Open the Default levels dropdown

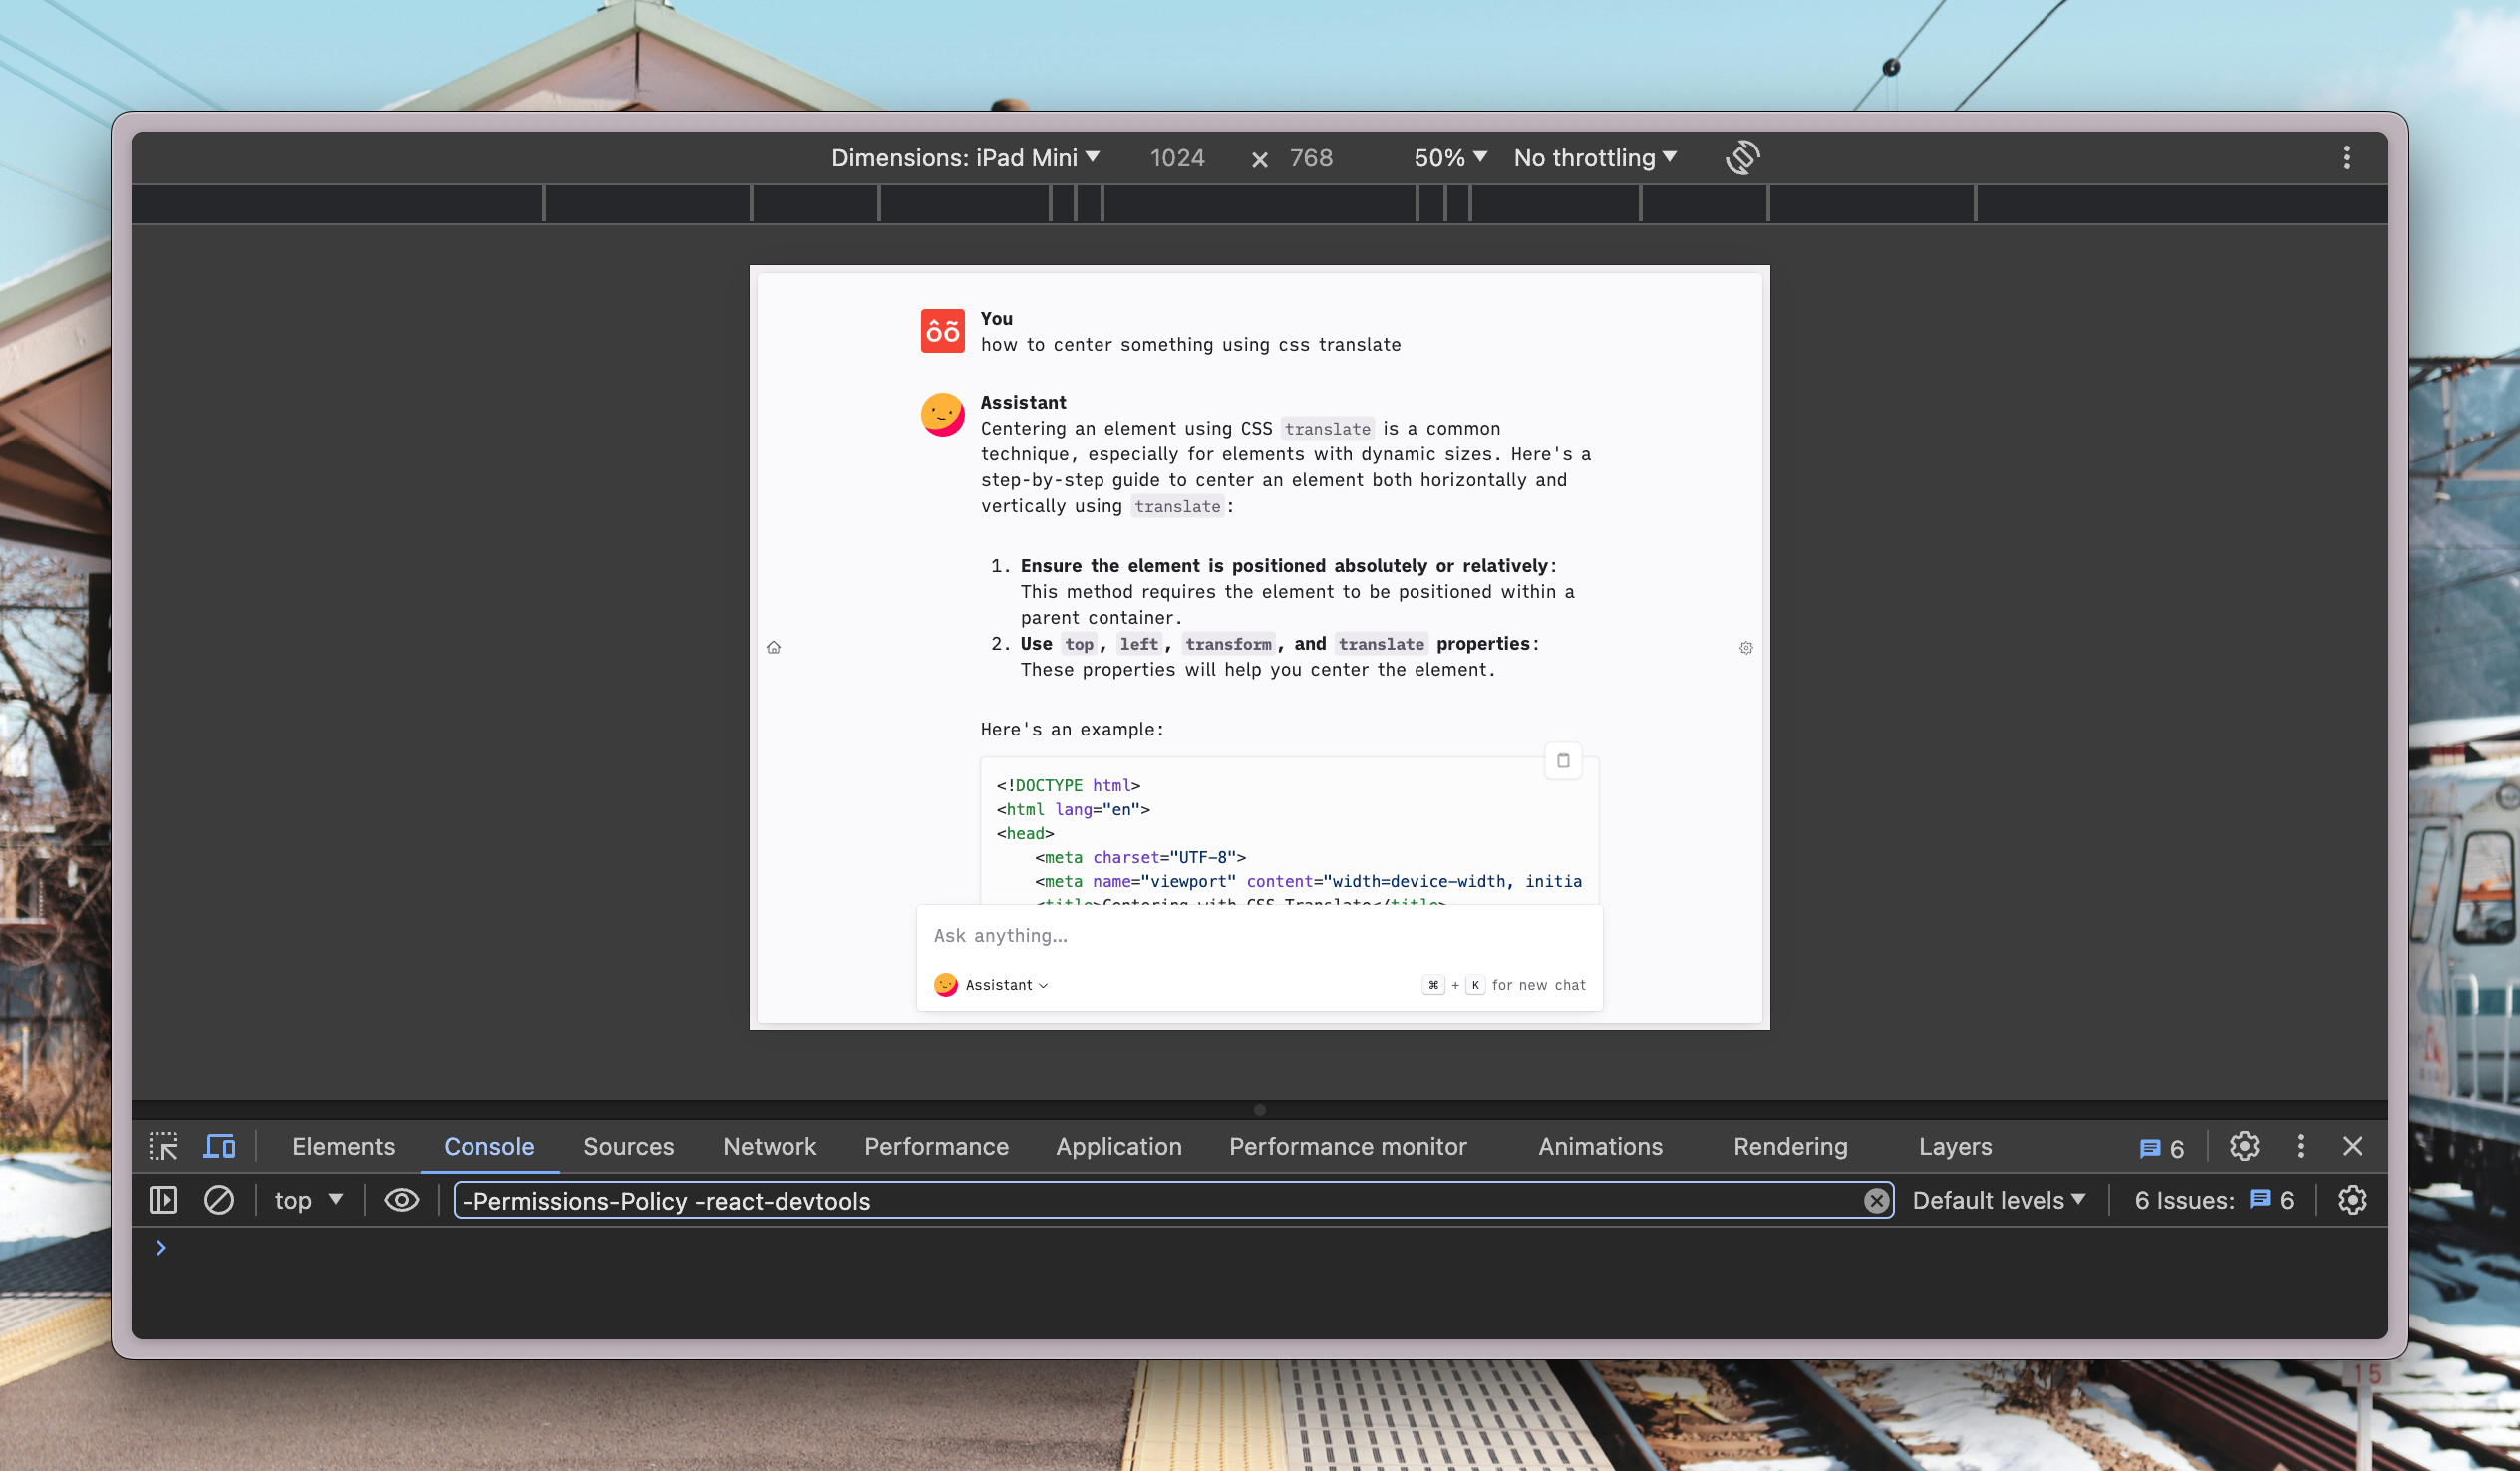1998,1200
